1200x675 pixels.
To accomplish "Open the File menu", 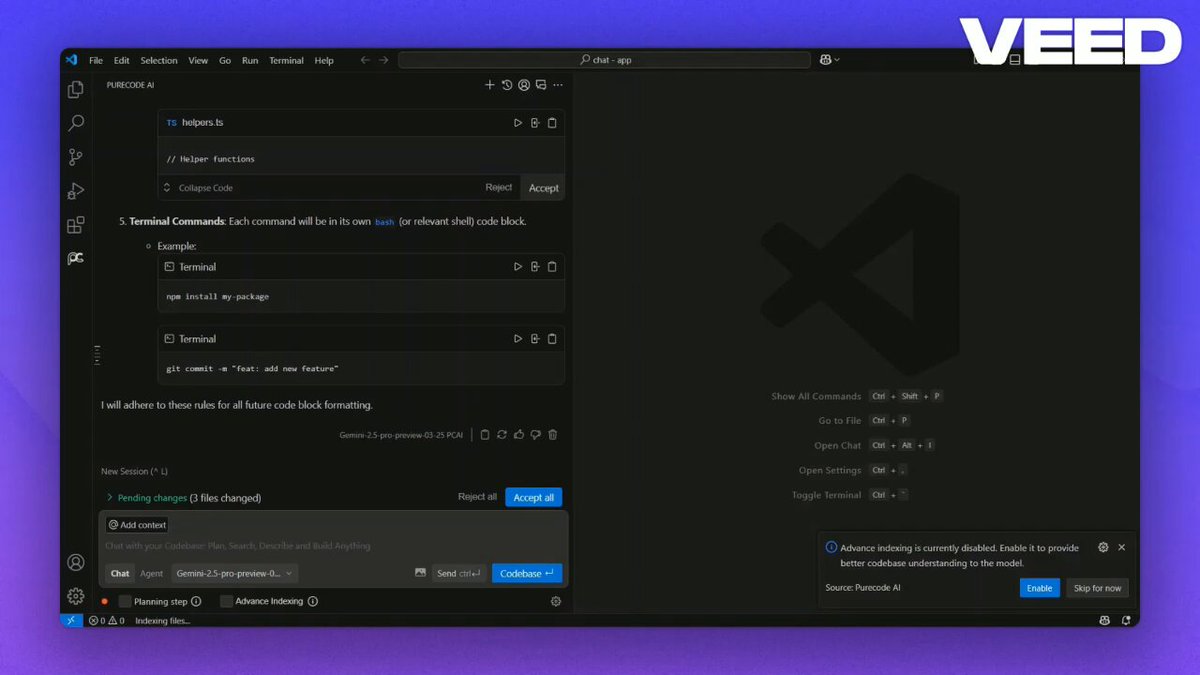I will 96,60.
